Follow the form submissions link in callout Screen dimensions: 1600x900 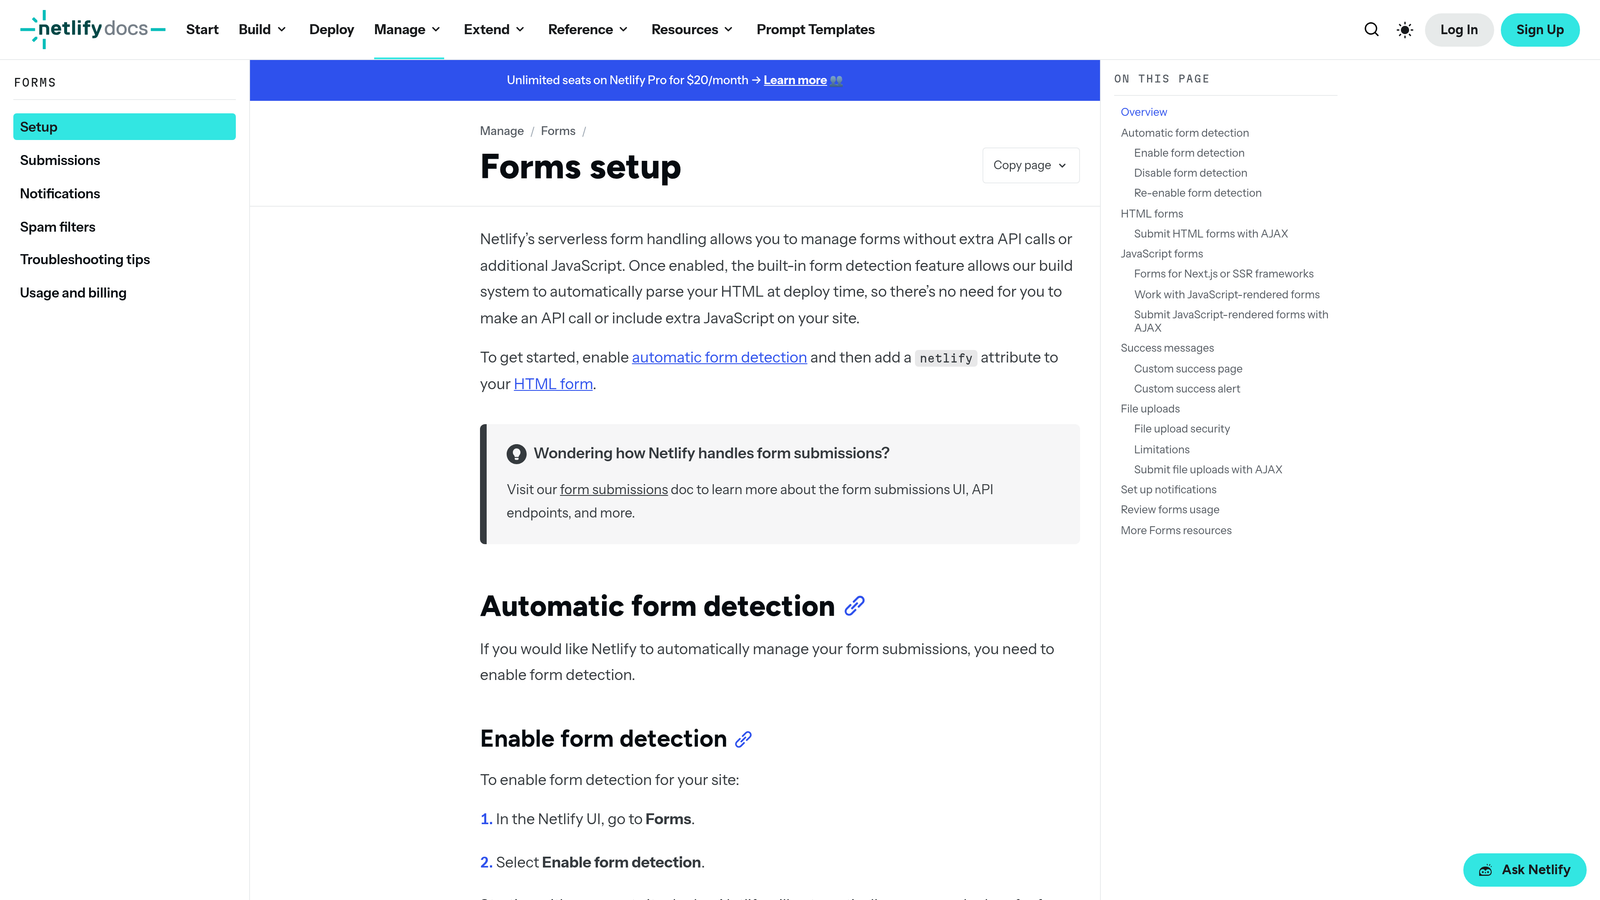point(614,490)
